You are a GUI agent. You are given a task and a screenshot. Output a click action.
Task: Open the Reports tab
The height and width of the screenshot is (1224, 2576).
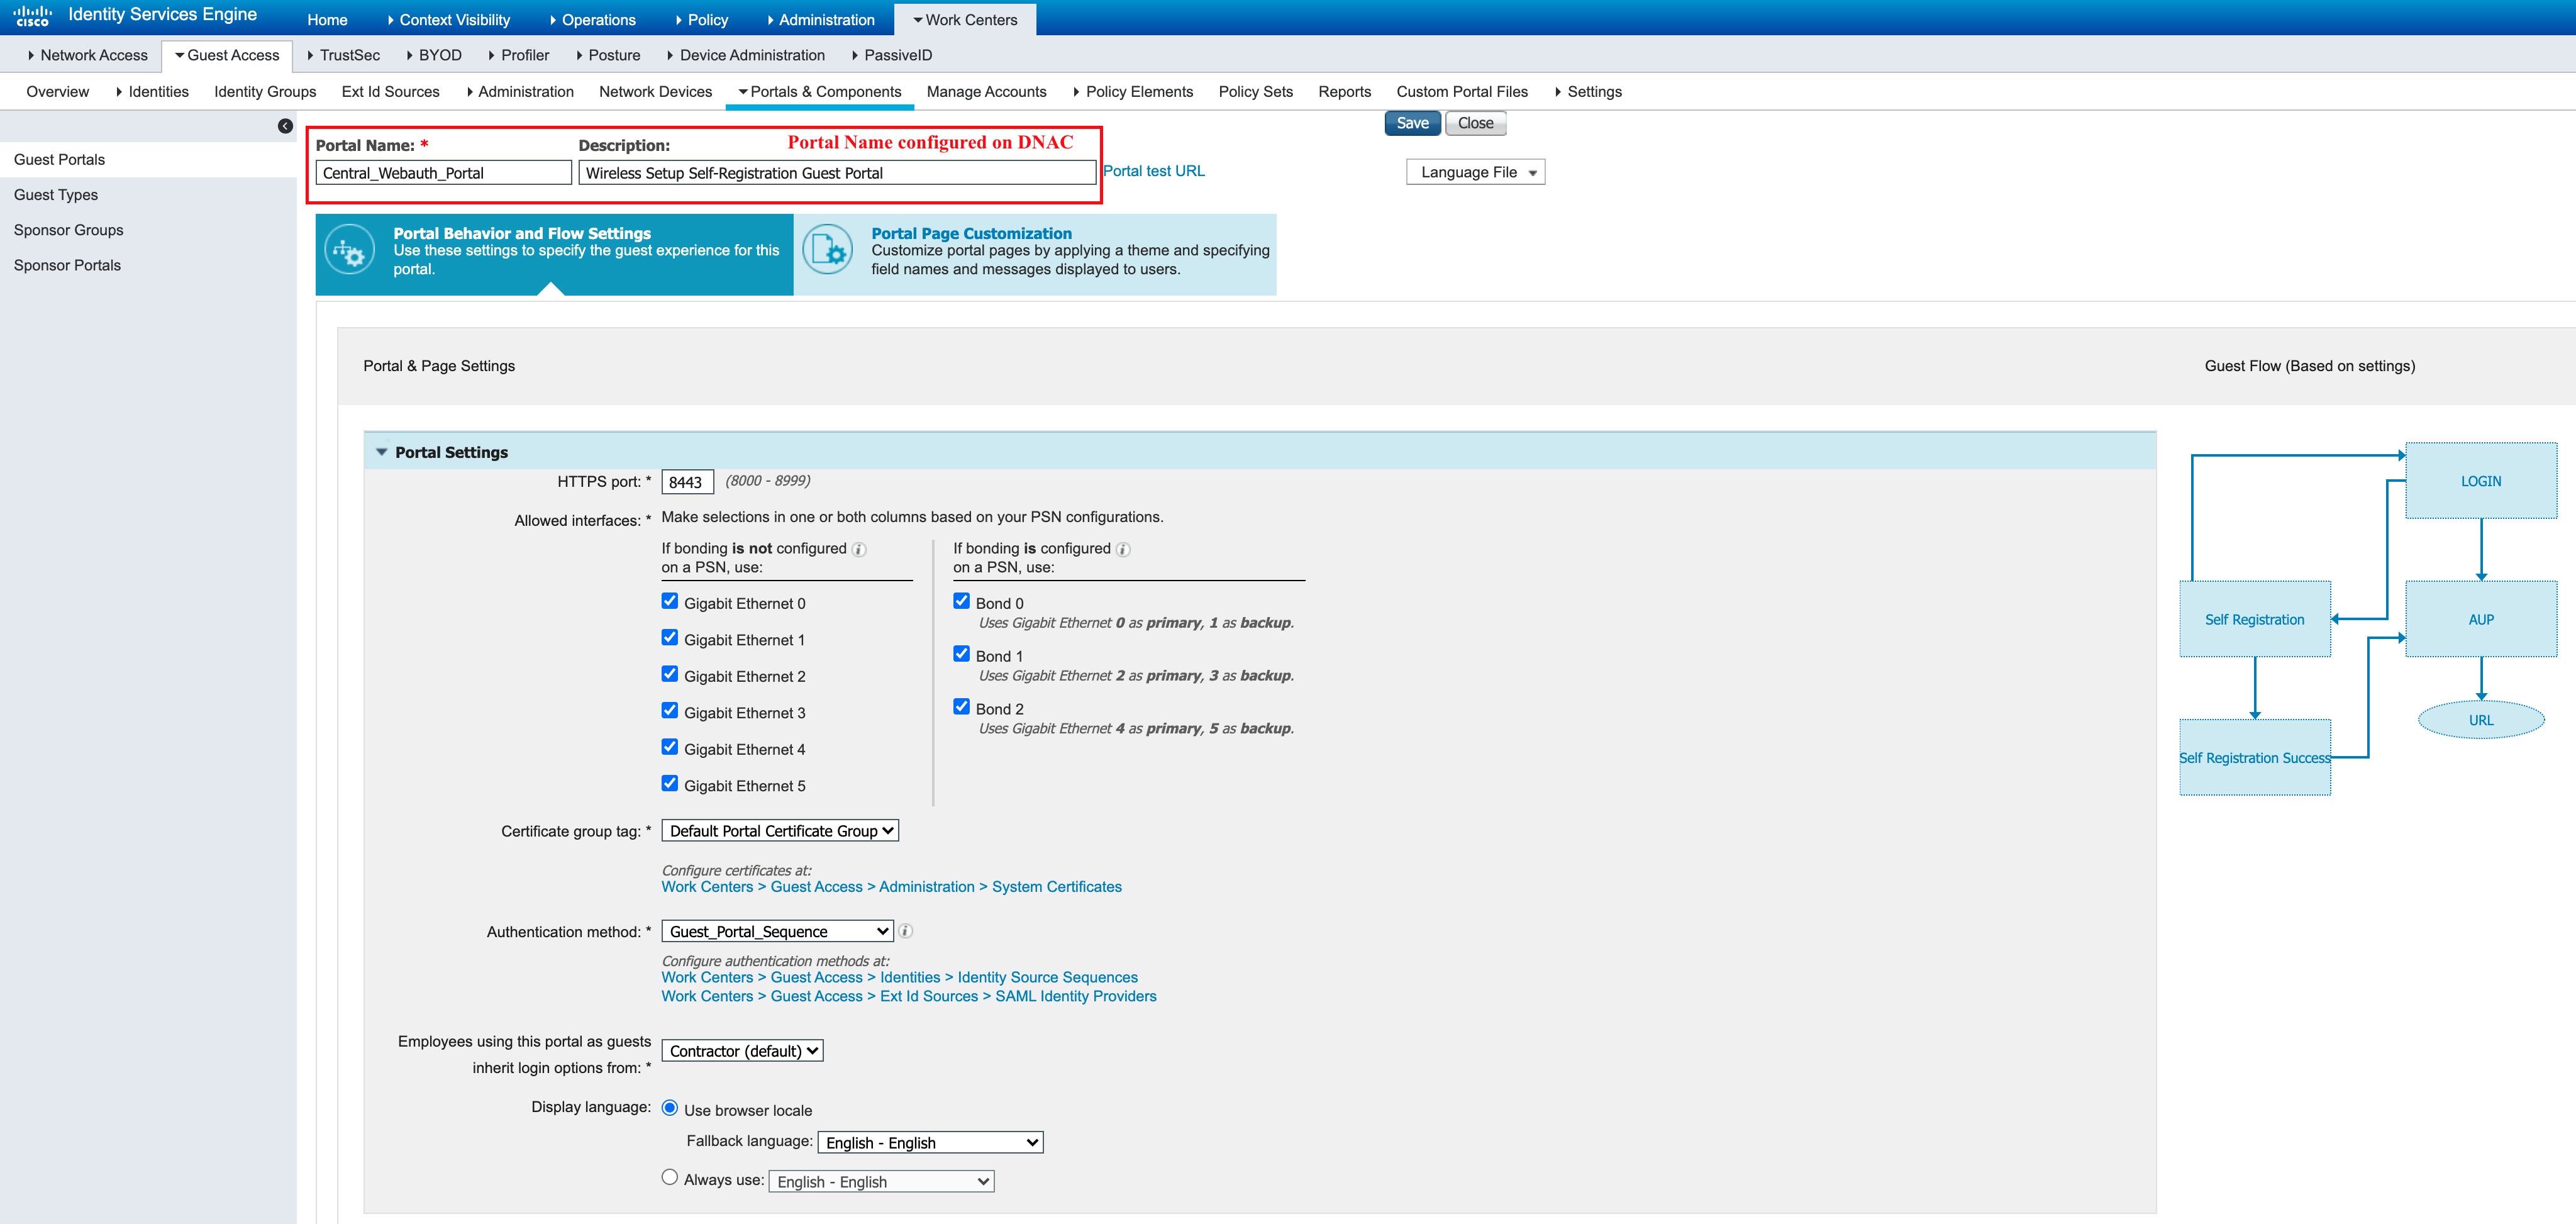coord(1344,92)
